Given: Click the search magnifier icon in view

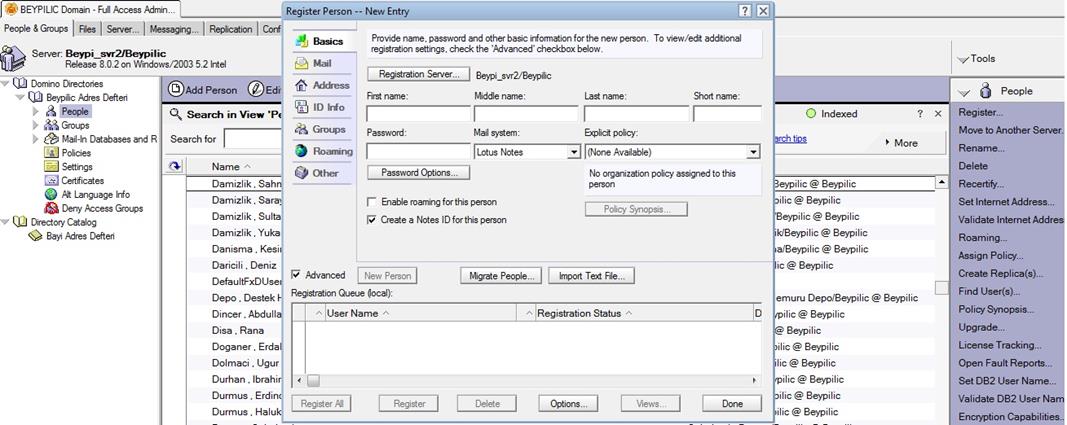Looking at the screenshot, I should pos(176,114).
